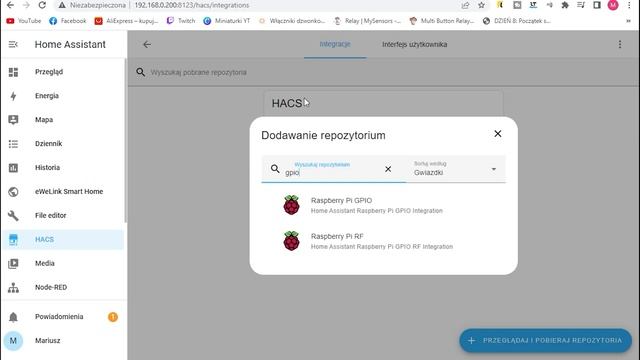Open the HACS store icon
The width and height of the screenshot is (640, 360).
click(13, 240)
